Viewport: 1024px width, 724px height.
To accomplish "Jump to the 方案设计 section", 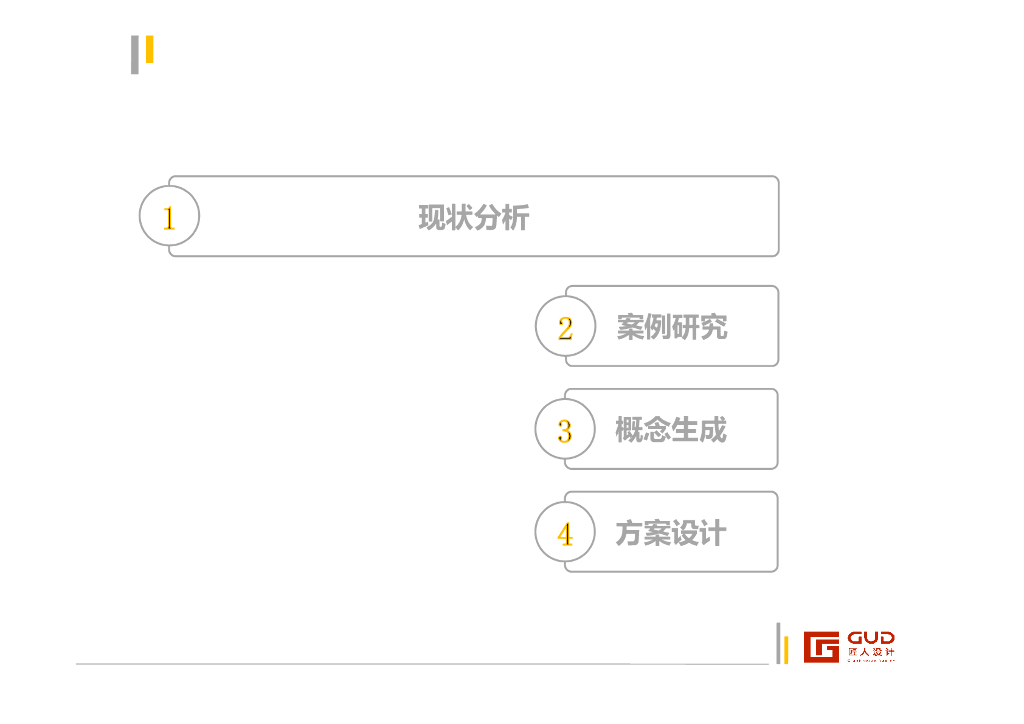I will pos(671,533).
